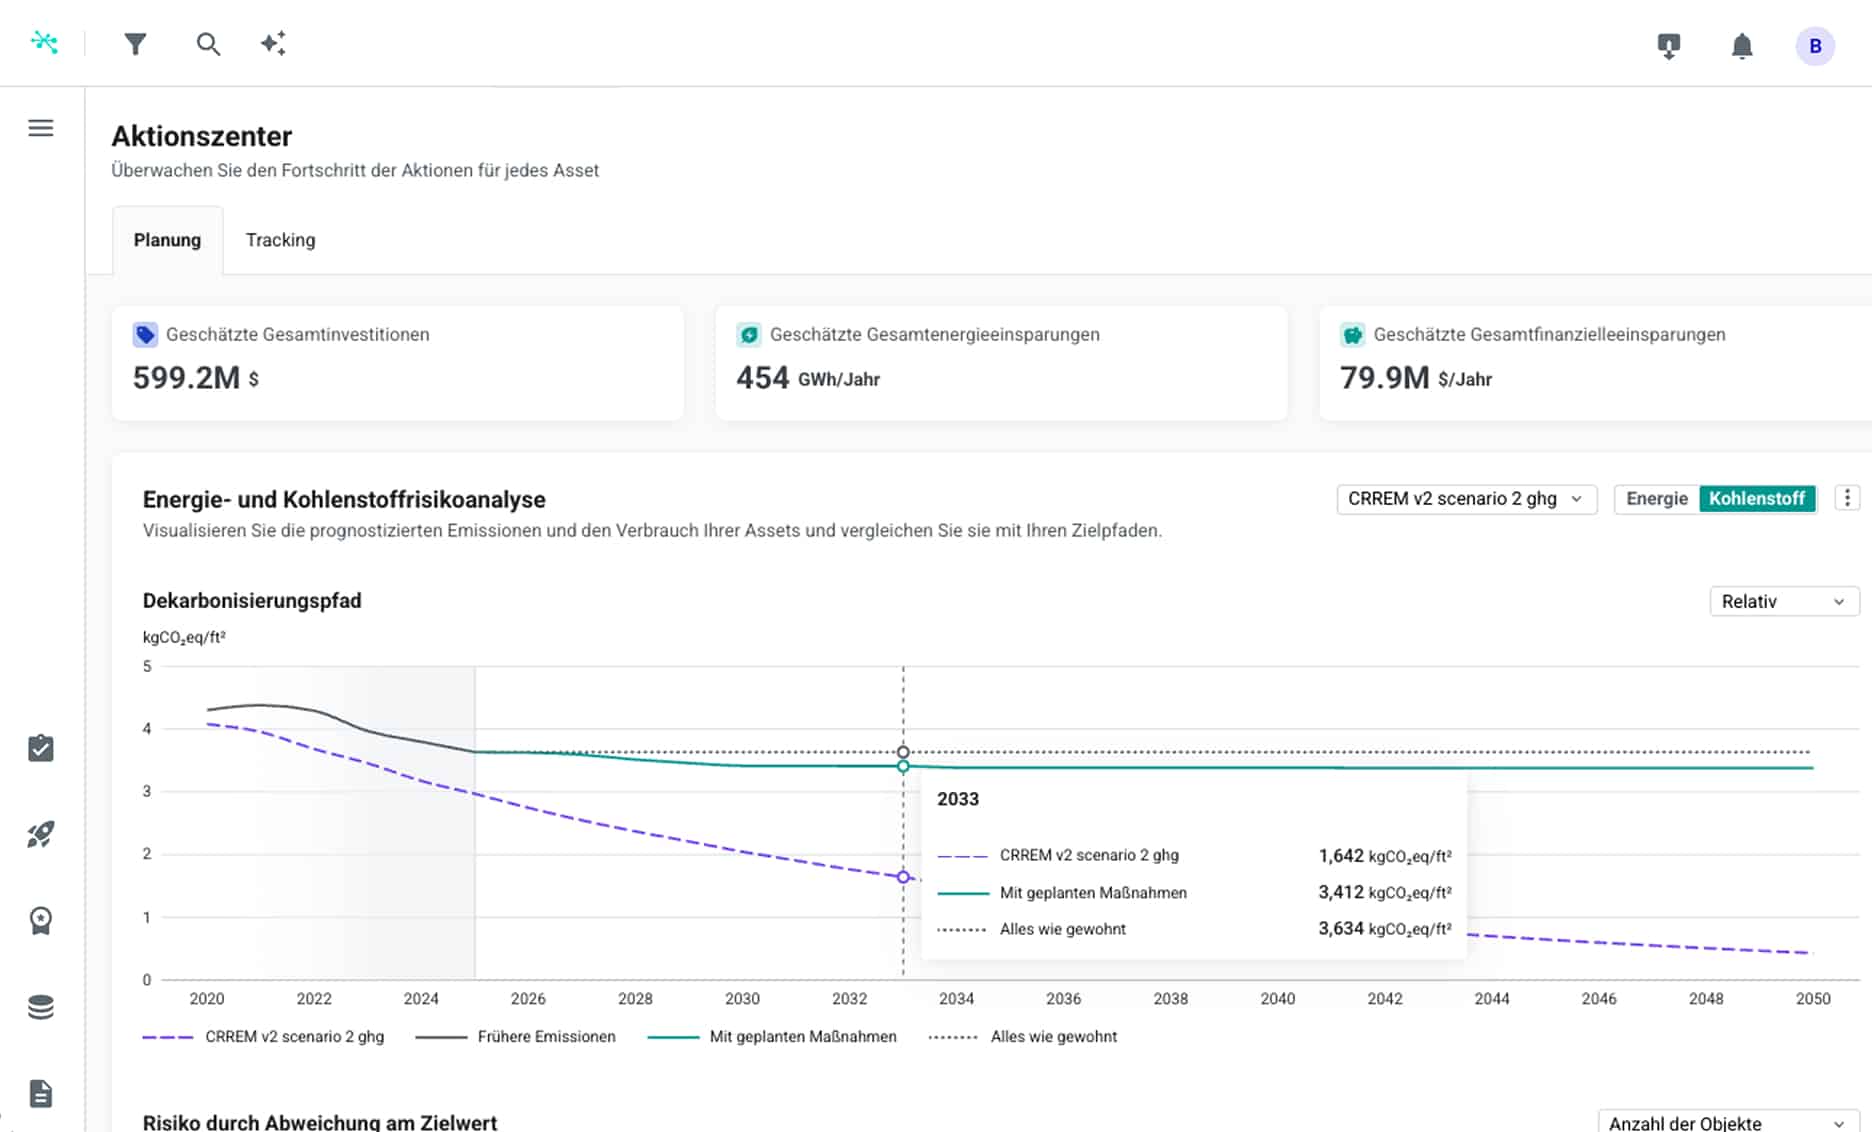The height and width of the screenshot is (1132, 1872).
Task: Click the Dekarbonisierungspfad heading
Action: click(252, 601)
